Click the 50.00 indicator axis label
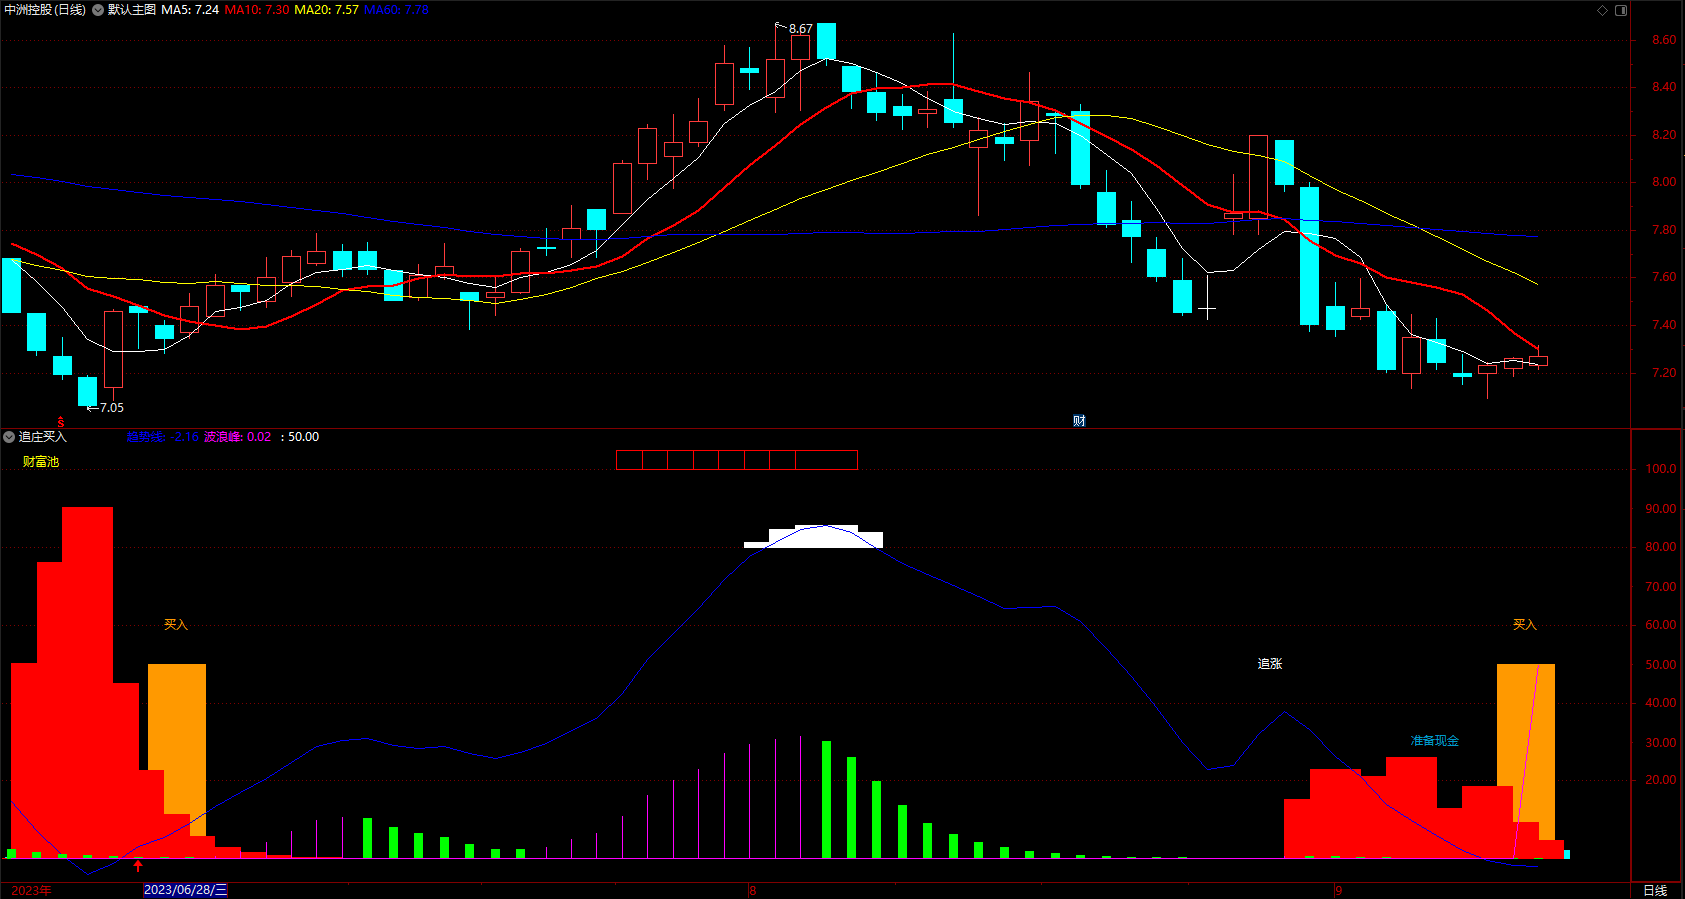Screen dimensions: 1685x899 (1661, 665)
